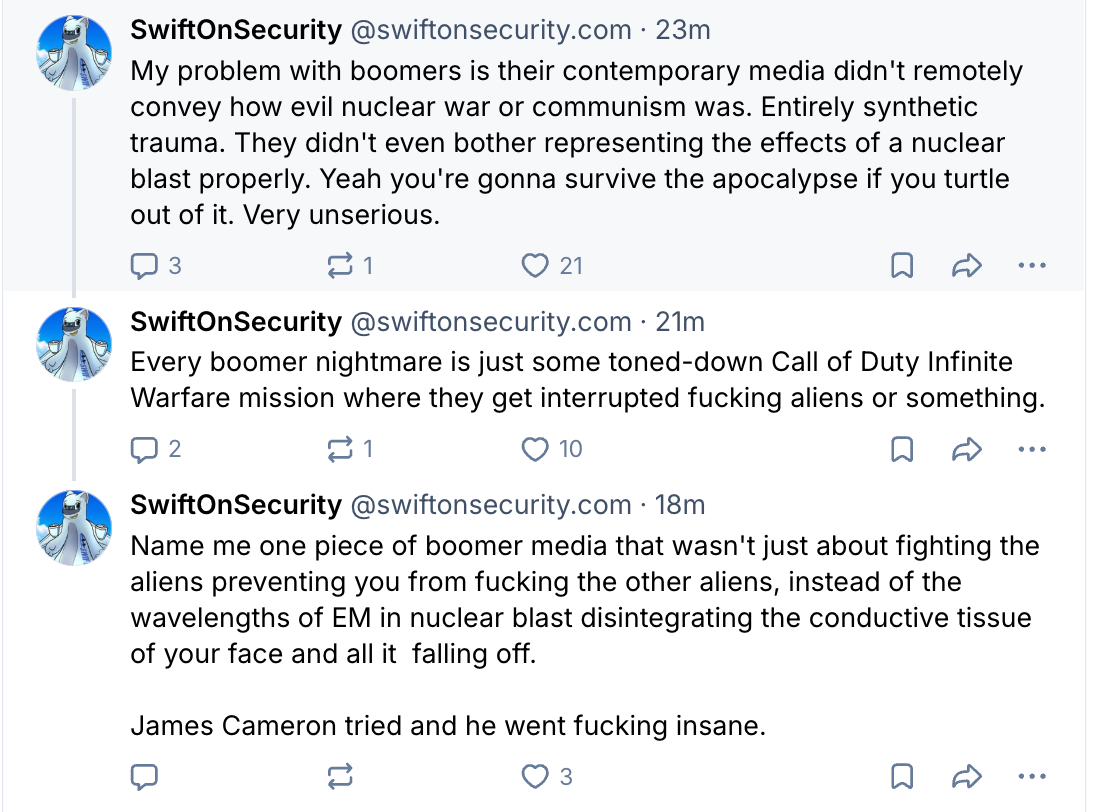Repost the Call of Duty post
This screenshot has width=1094, height=812.
[x=340, y=450]
